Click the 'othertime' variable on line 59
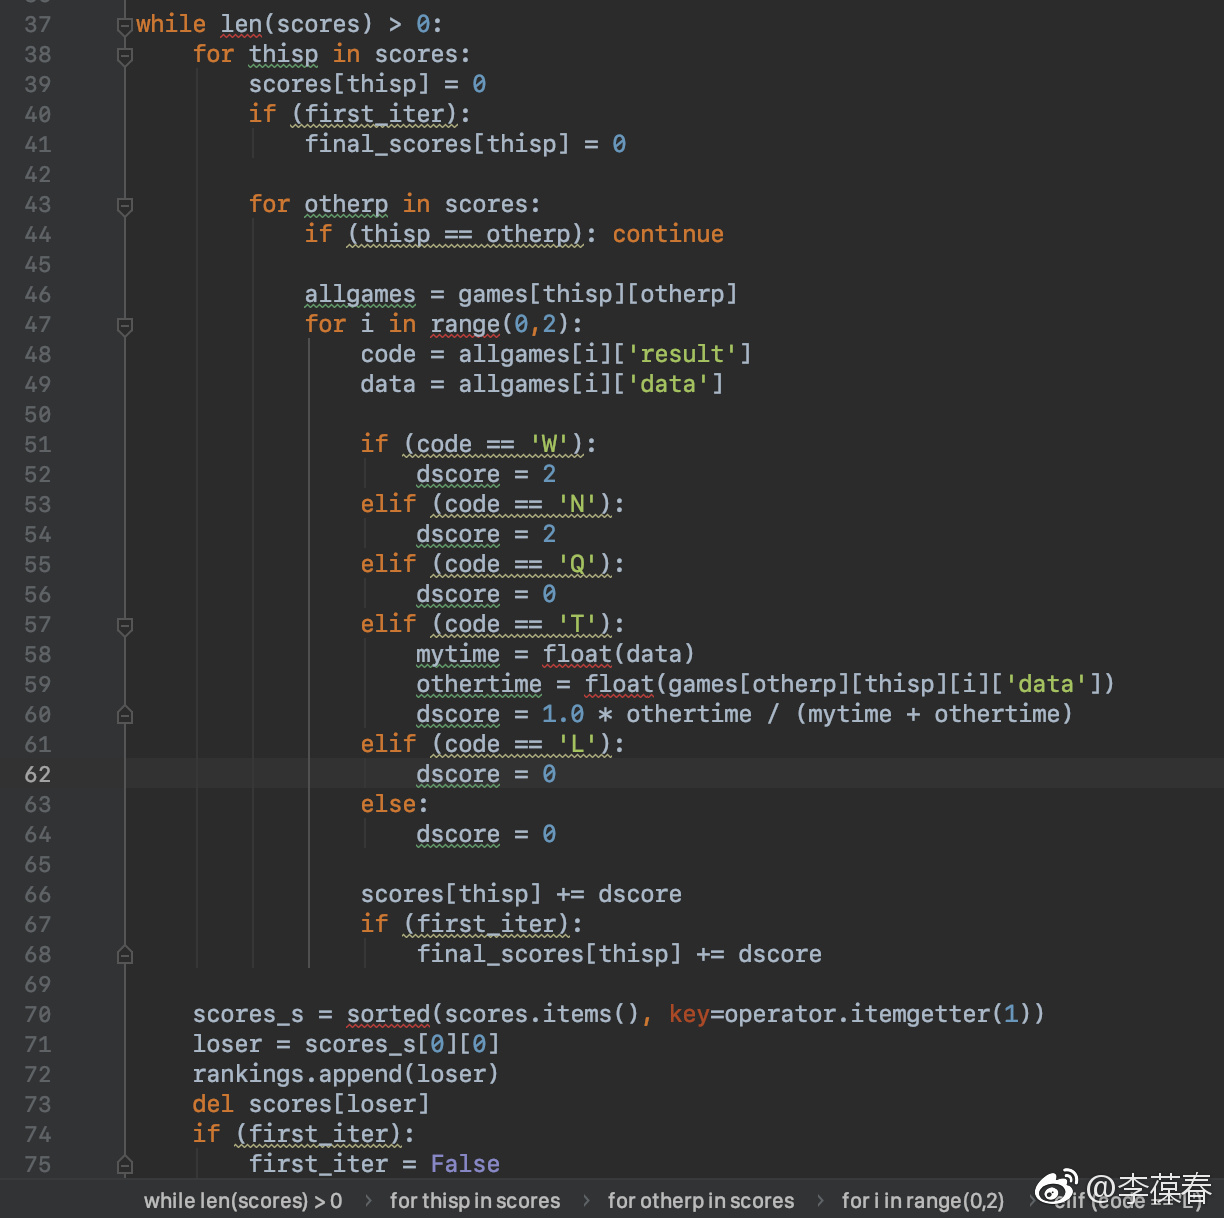Viewport: 1224px width, 1218px height. tap(479, 685)
